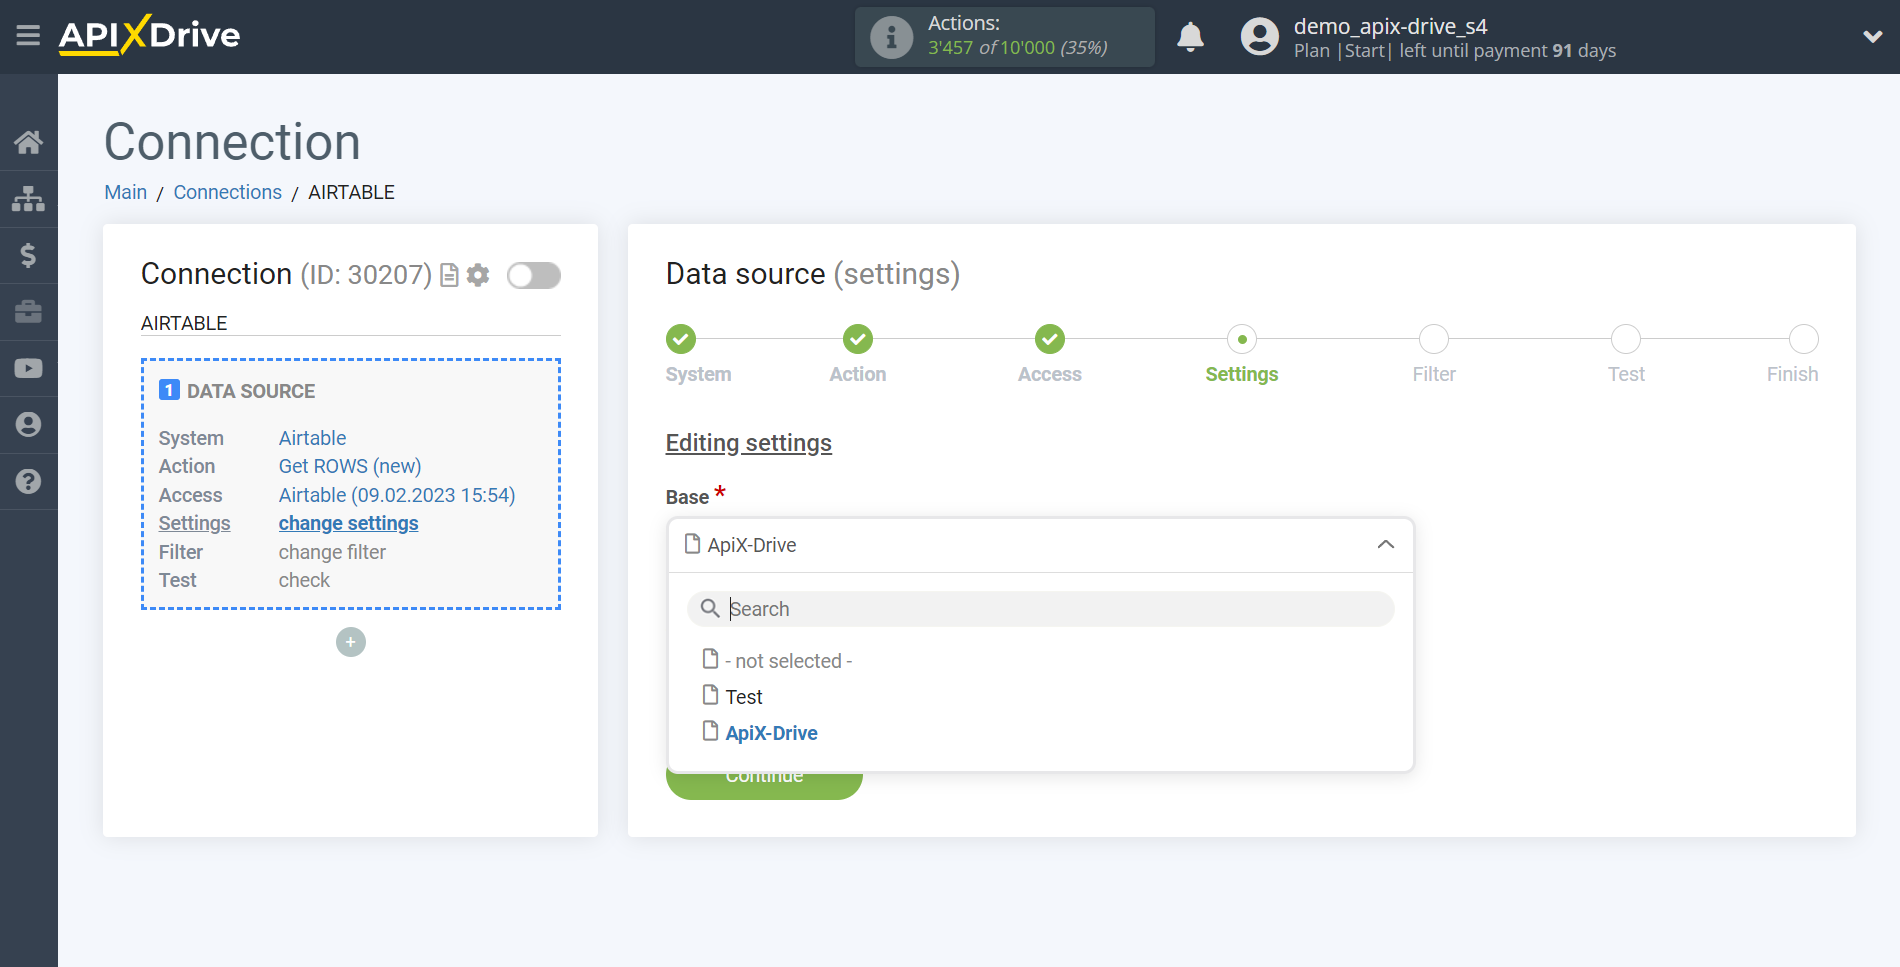Image resolution: width=1900 pixels, height=967 pixels.
Task: Open the notifications bell
Action: (x=1190, y=37)
